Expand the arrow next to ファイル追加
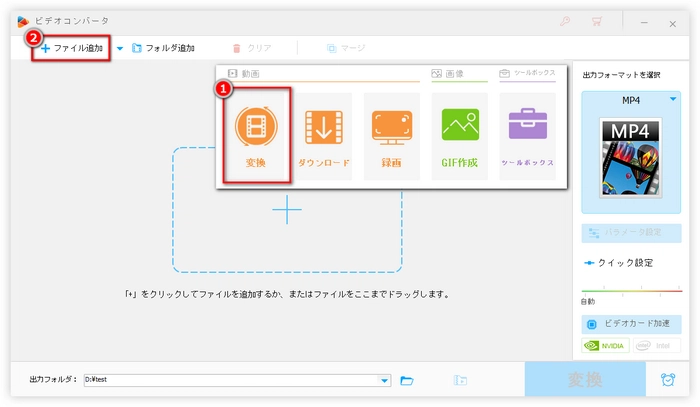 [120, 48]
